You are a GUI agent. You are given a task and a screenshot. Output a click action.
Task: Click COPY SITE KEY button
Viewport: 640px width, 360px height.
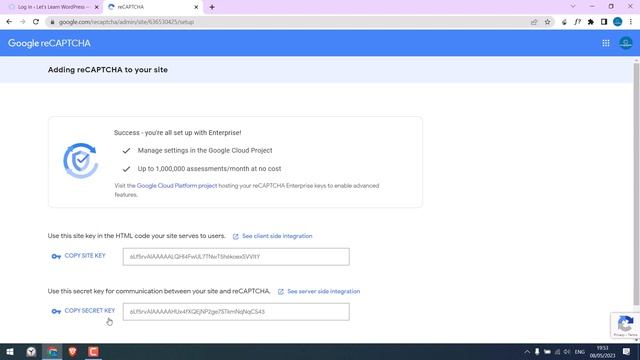pyautogui.click(x=79, y=256)
